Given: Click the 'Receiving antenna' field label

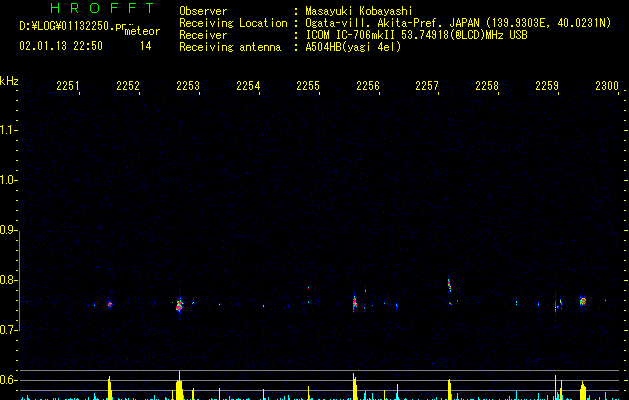Looking at the screenshot, I should (230, 47).
